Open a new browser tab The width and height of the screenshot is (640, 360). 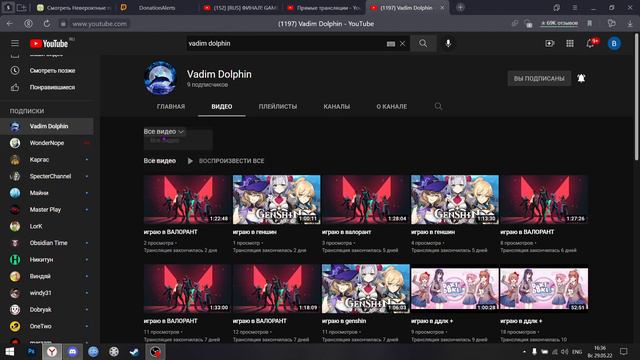(x=460, y=7)
